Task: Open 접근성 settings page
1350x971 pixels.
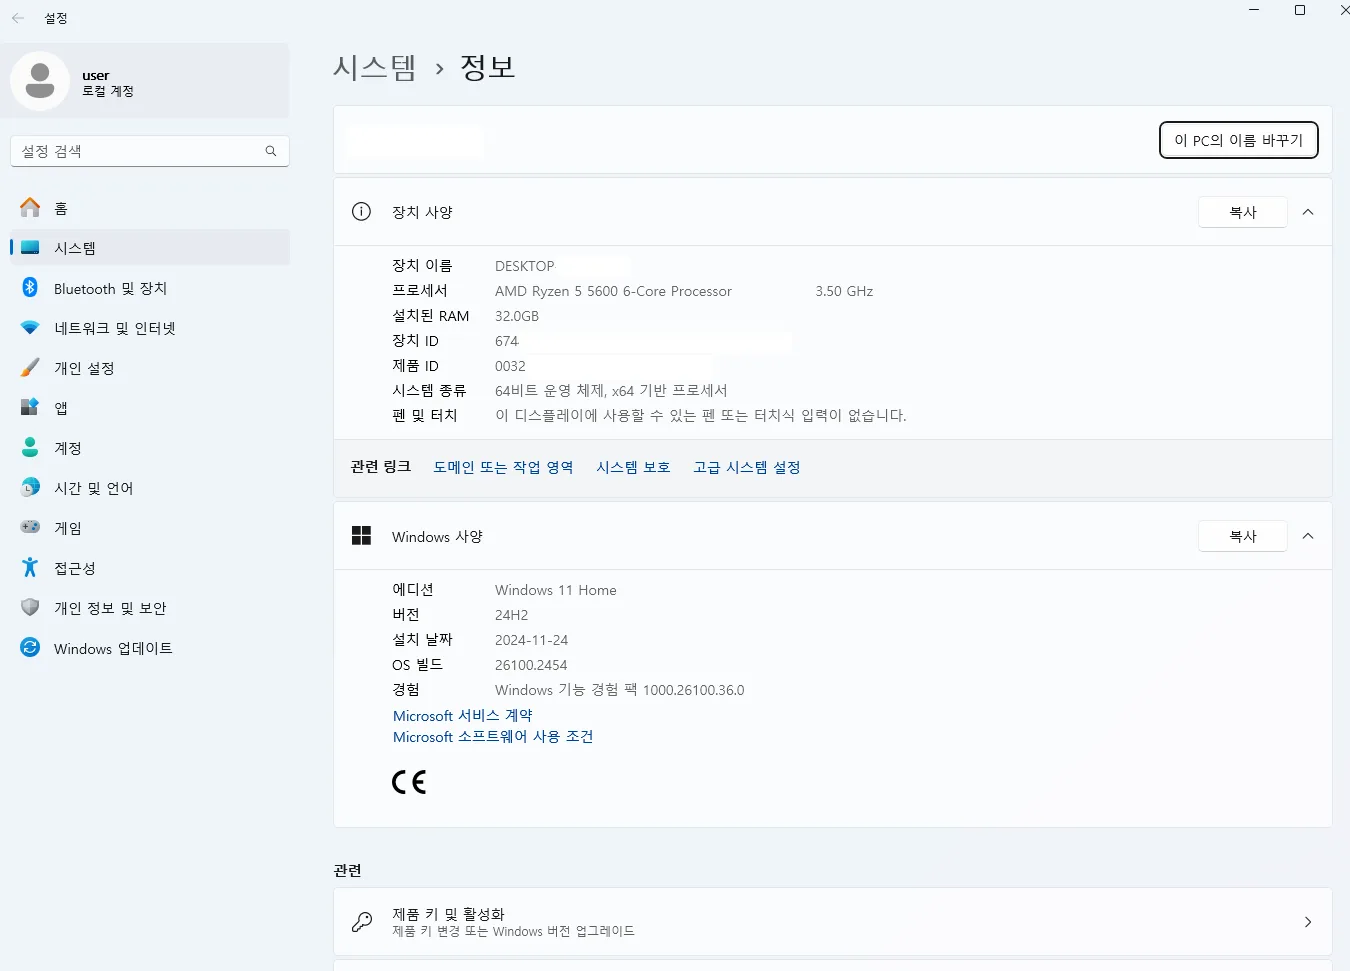Action: click(150, 568)
